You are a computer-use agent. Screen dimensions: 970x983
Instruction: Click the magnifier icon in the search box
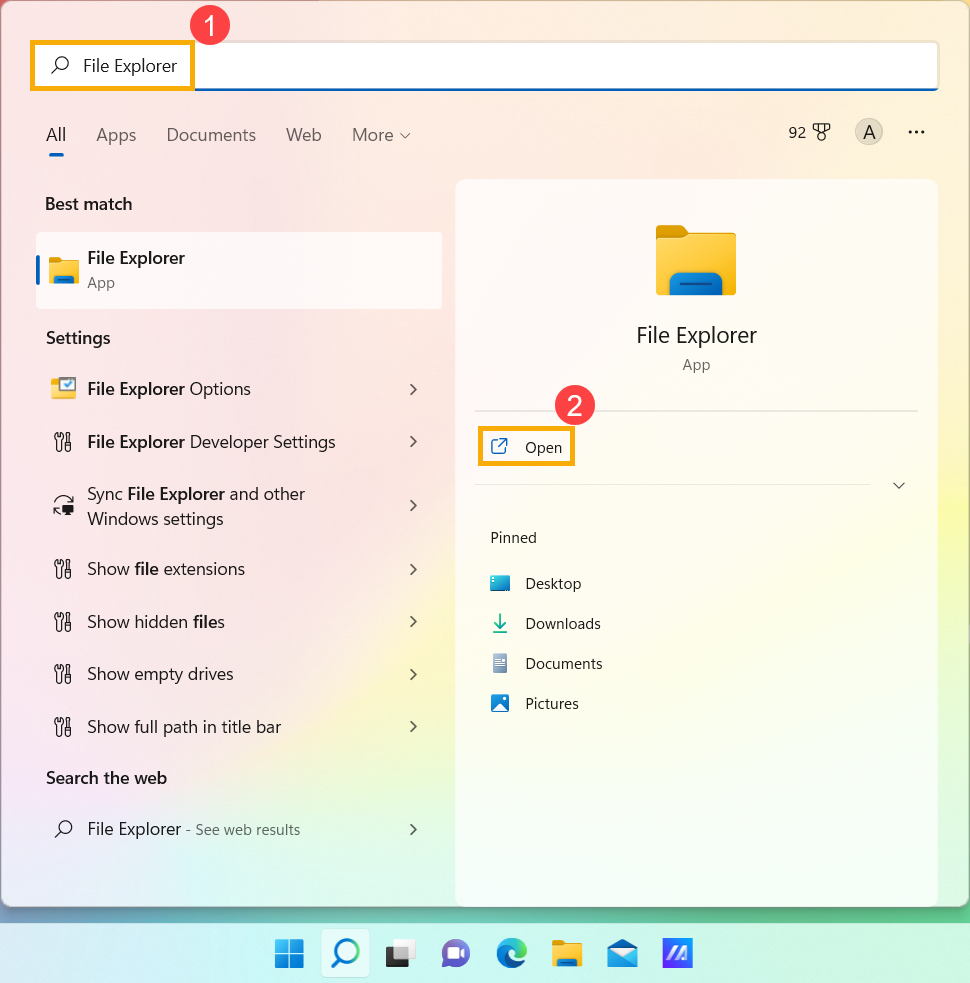tap(61, 65)
